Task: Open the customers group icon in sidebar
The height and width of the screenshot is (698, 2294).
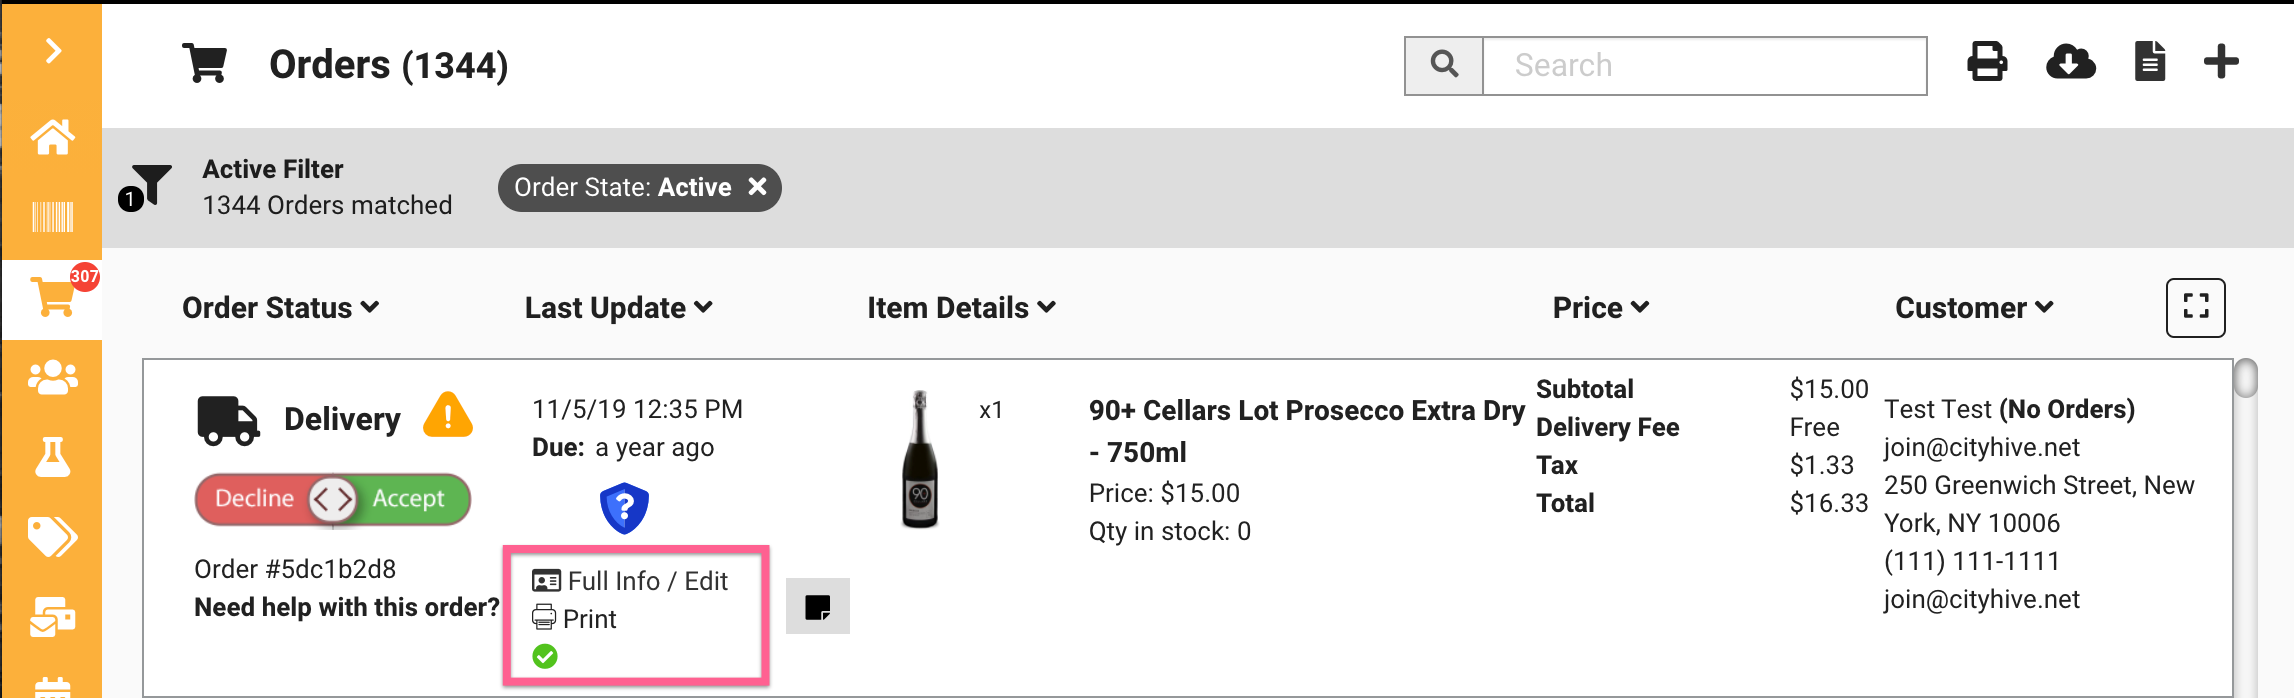Action: click(52, 377)
